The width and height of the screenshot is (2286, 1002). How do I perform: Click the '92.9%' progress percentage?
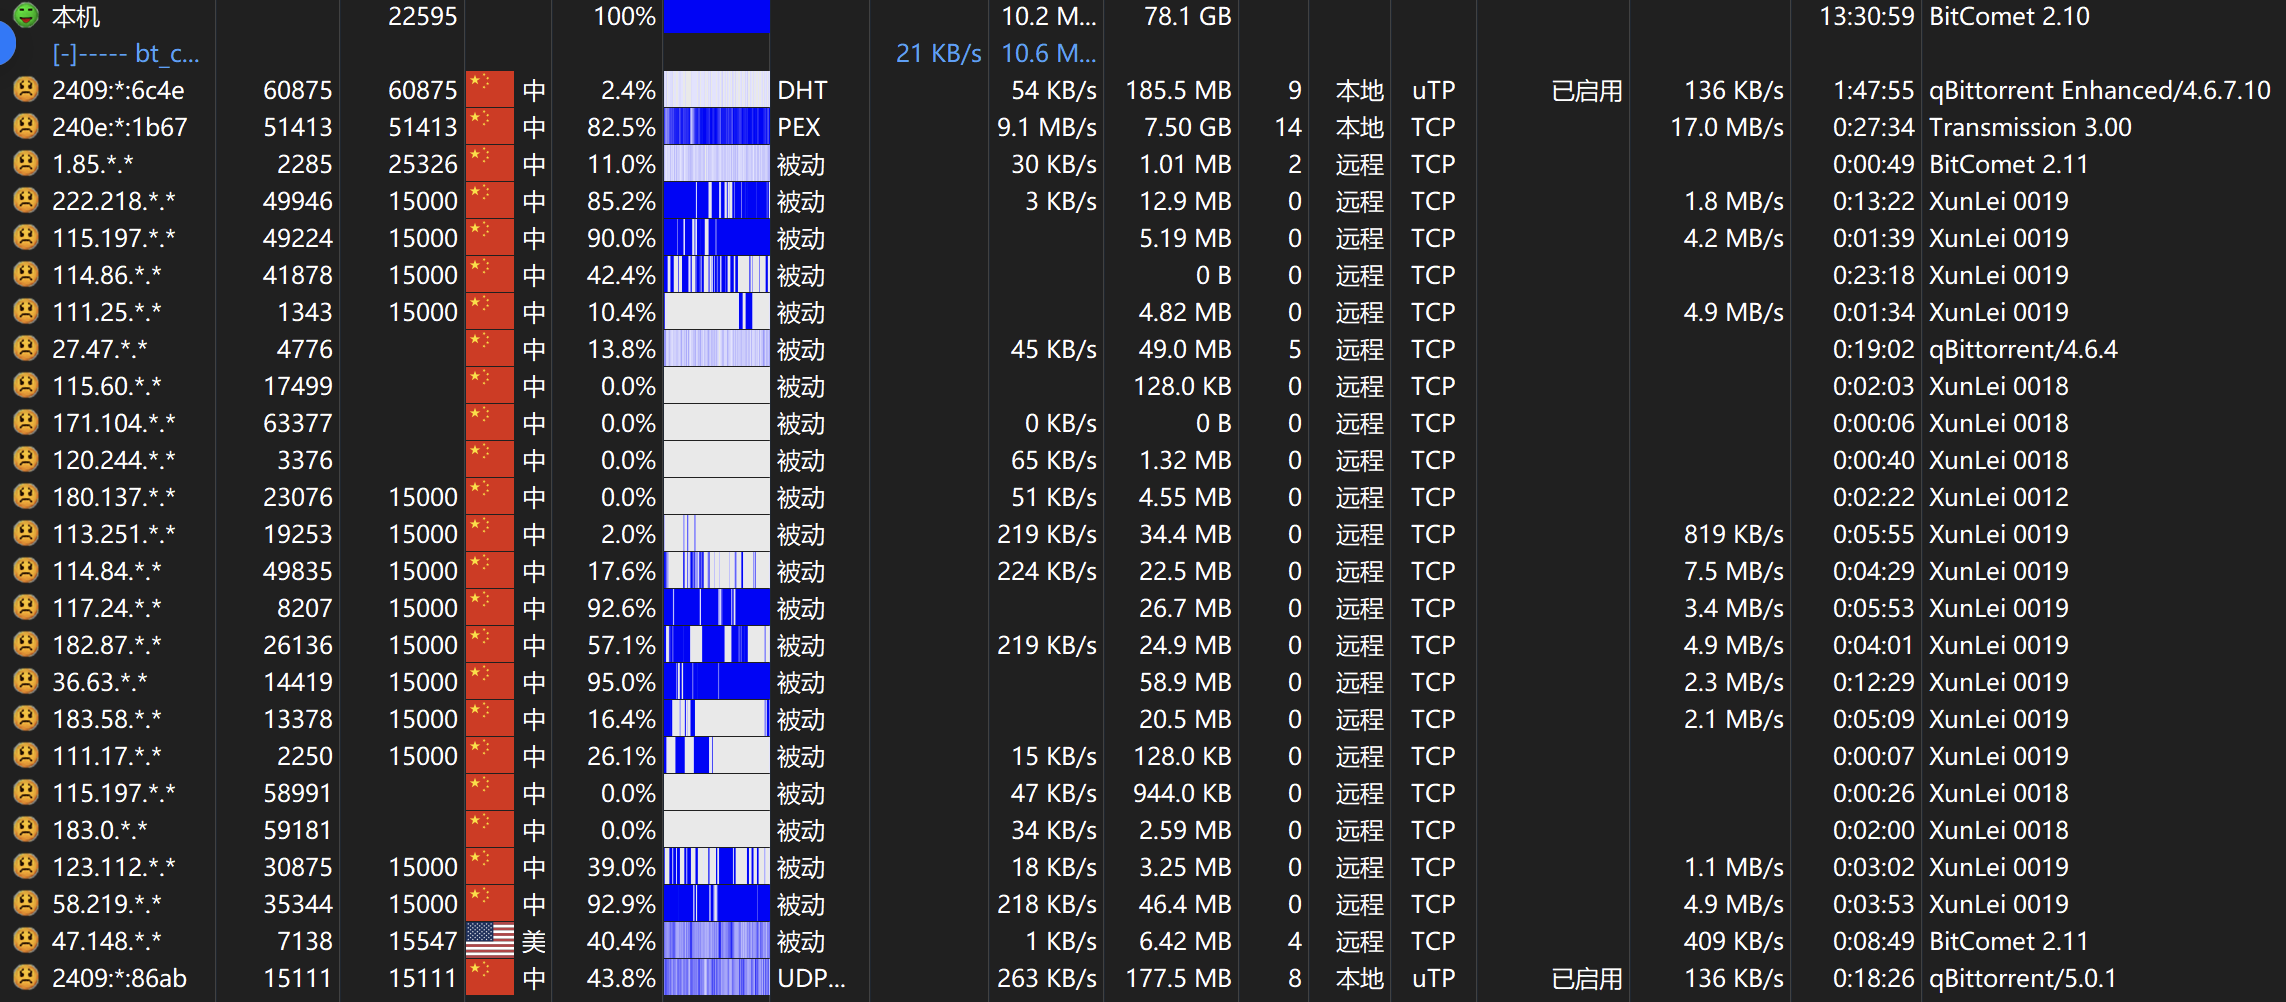click(x=621, y=904)
